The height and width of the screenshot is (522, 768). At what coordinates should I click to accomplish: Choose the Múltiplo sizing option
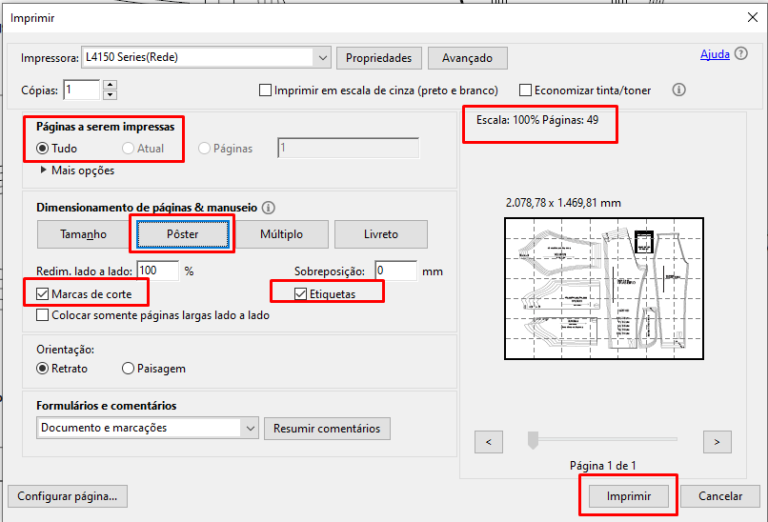(281, 234)
